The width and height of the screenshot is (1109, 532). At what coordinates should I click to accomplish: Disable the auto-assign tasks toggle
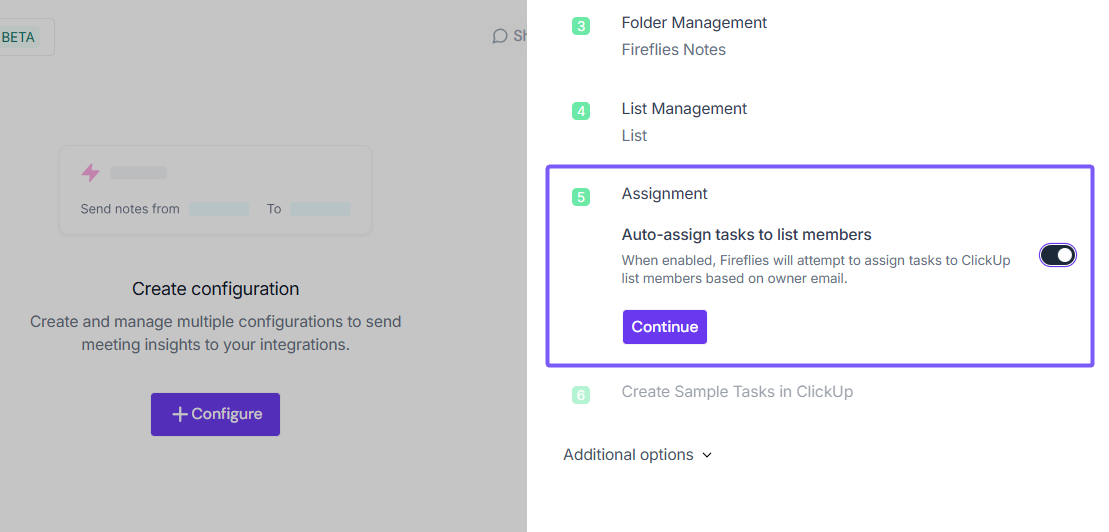point(1058,255)
